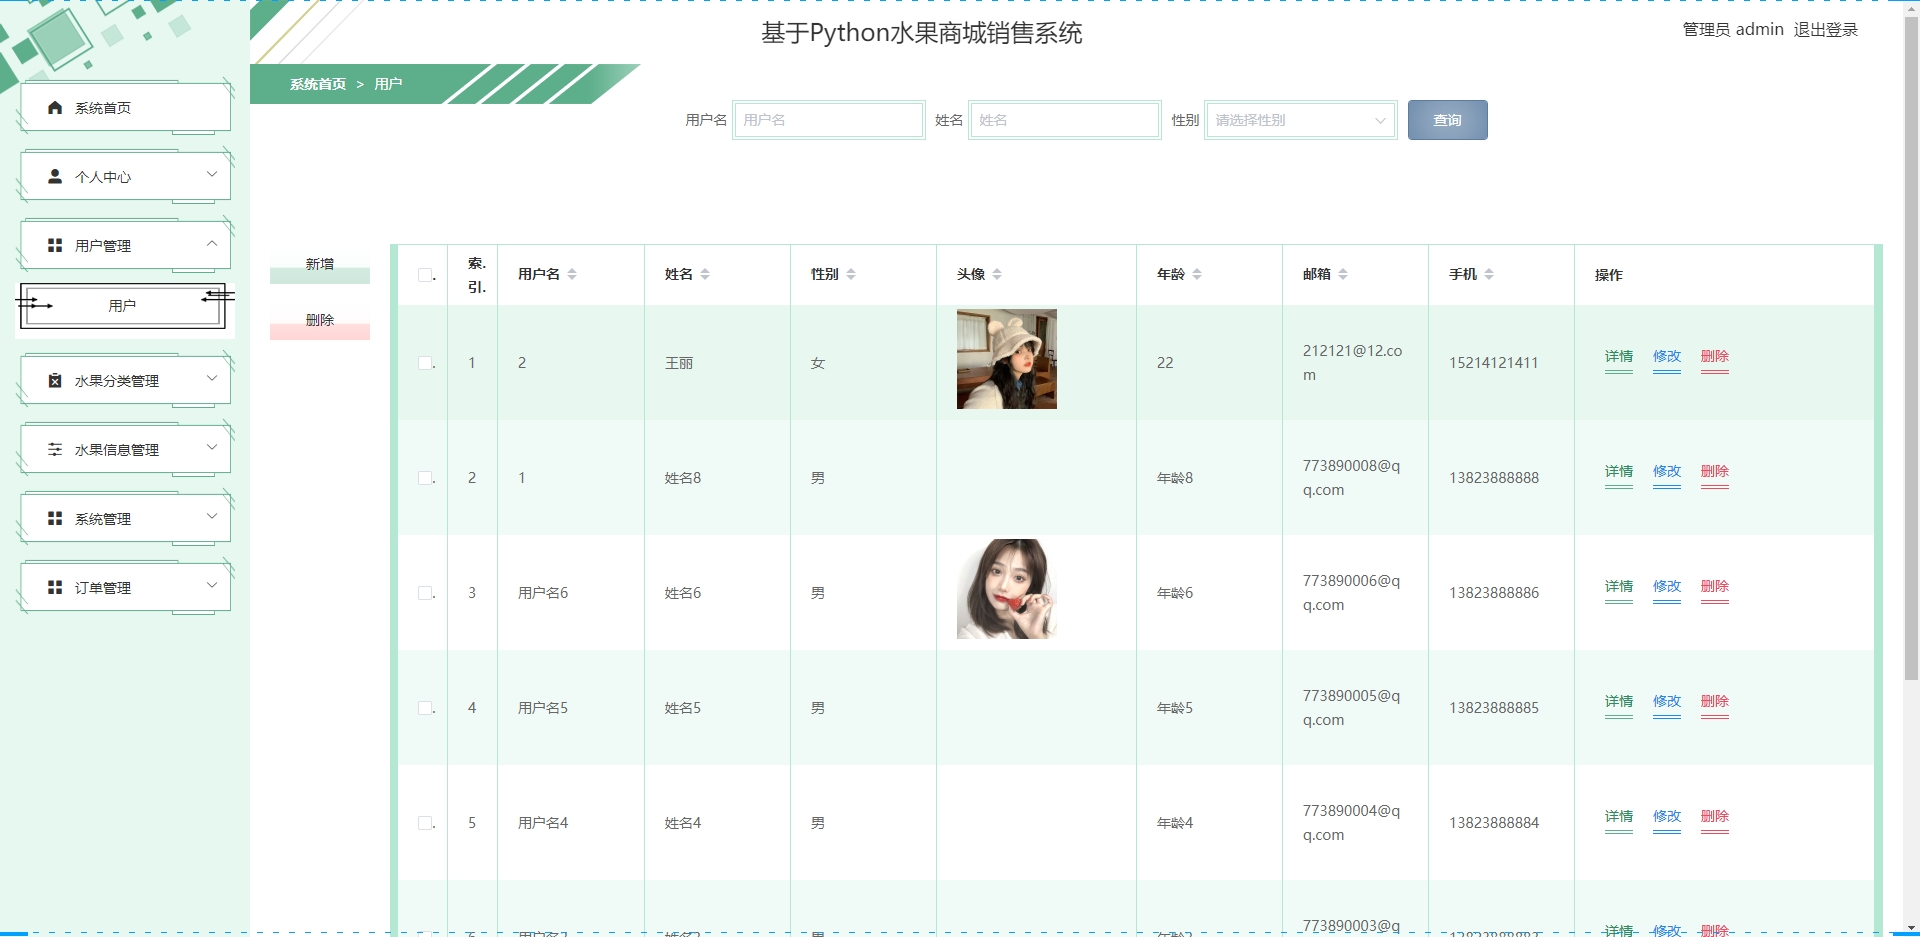
Task: Sort table by 用户名 column arrows
Action: 572,274
